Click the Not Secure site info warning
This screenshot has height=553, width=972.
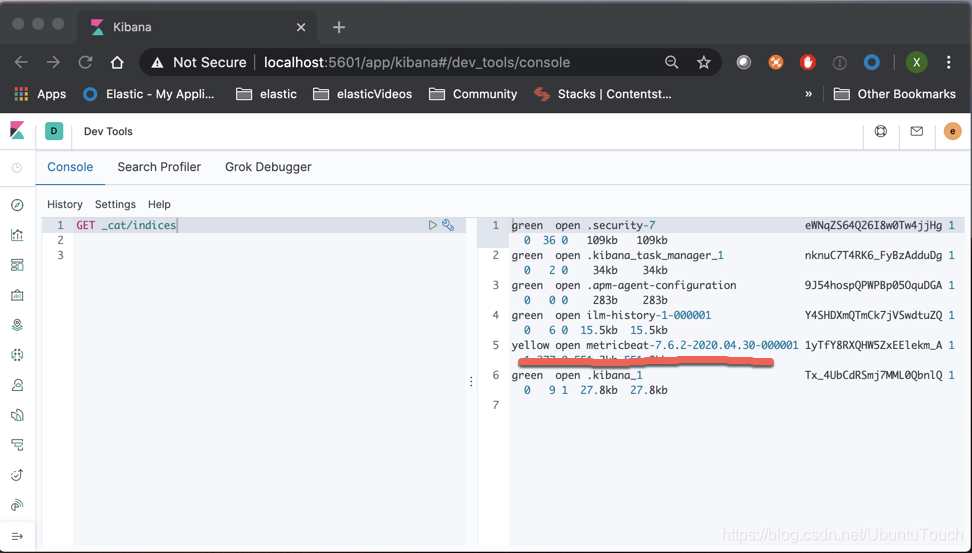click(x=198, y=62)
